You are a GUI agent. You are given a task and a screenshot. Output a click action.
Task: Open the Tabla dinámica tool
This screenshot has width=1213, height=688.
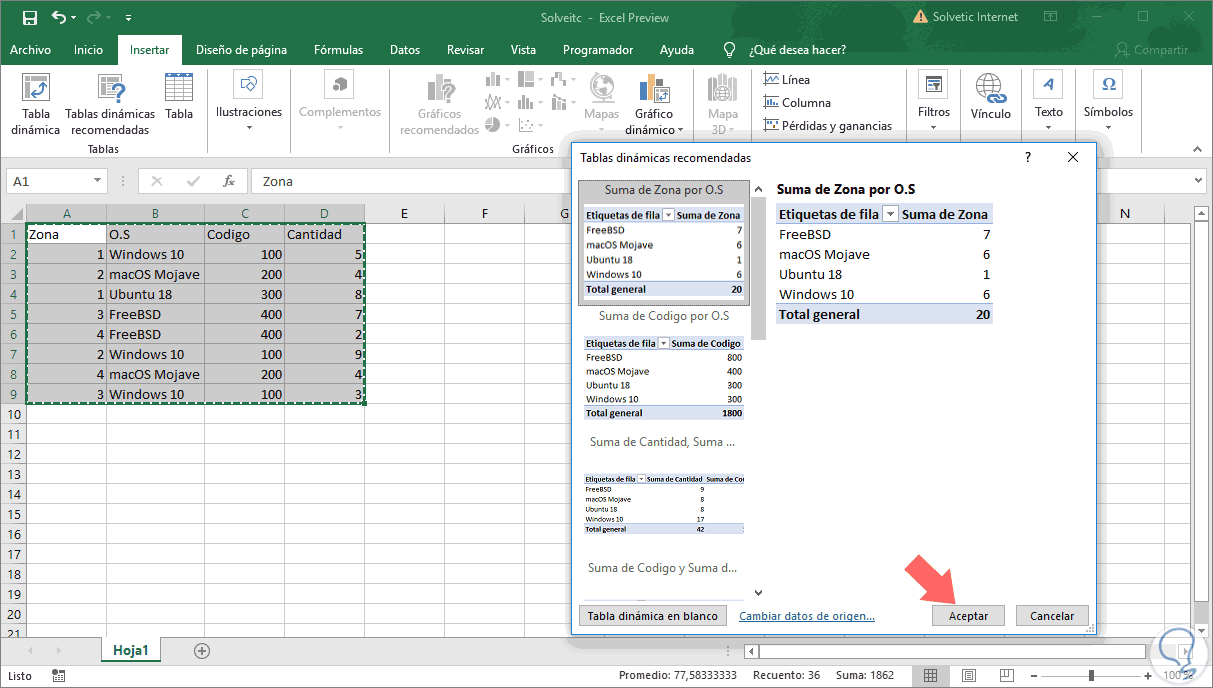point(36,104)
